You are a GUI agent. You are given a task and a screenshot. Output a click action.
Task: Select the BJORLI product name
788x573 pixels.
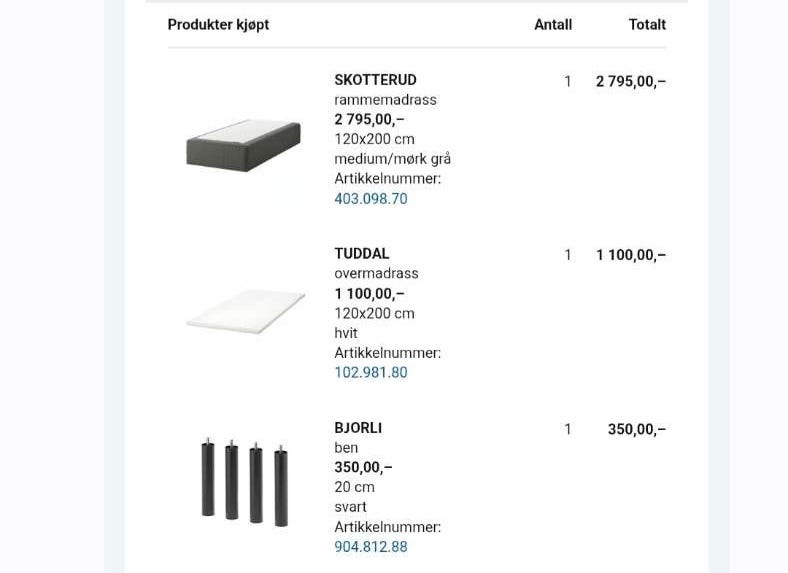tap(358, 428)
